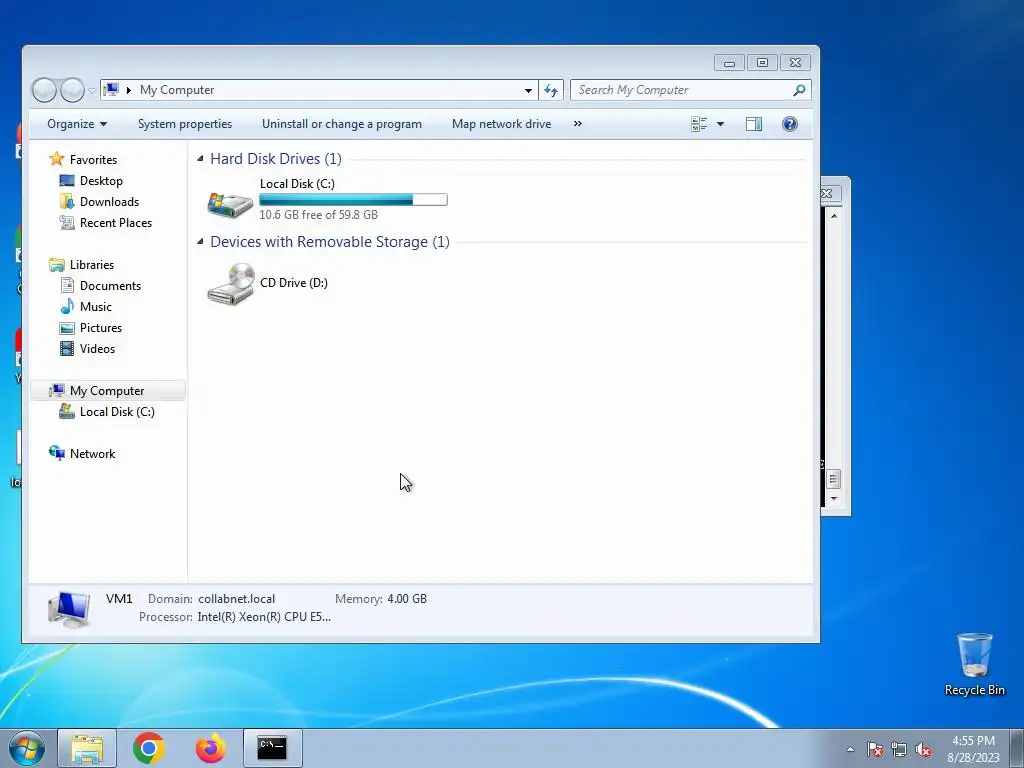The height and width of the screenshot is (768, 1024).
Task: Open the Windows Start menu
Action: click(x=27, y=748)
